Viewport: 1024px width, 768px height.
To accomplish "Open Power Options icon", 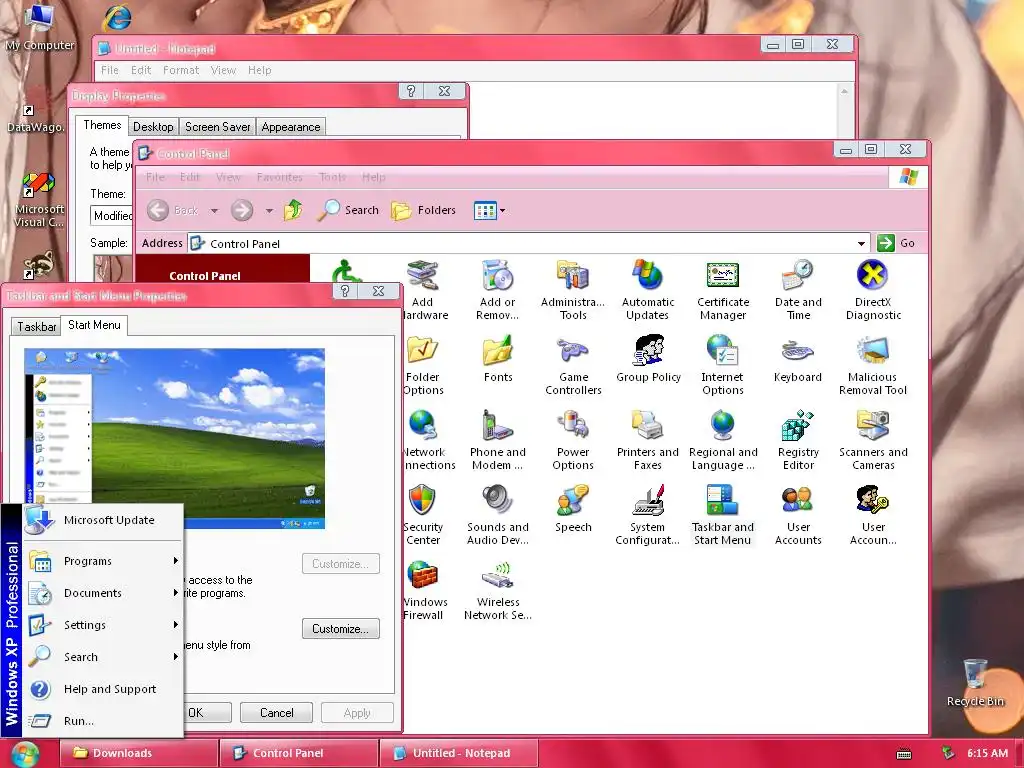I will pos(573,440).
